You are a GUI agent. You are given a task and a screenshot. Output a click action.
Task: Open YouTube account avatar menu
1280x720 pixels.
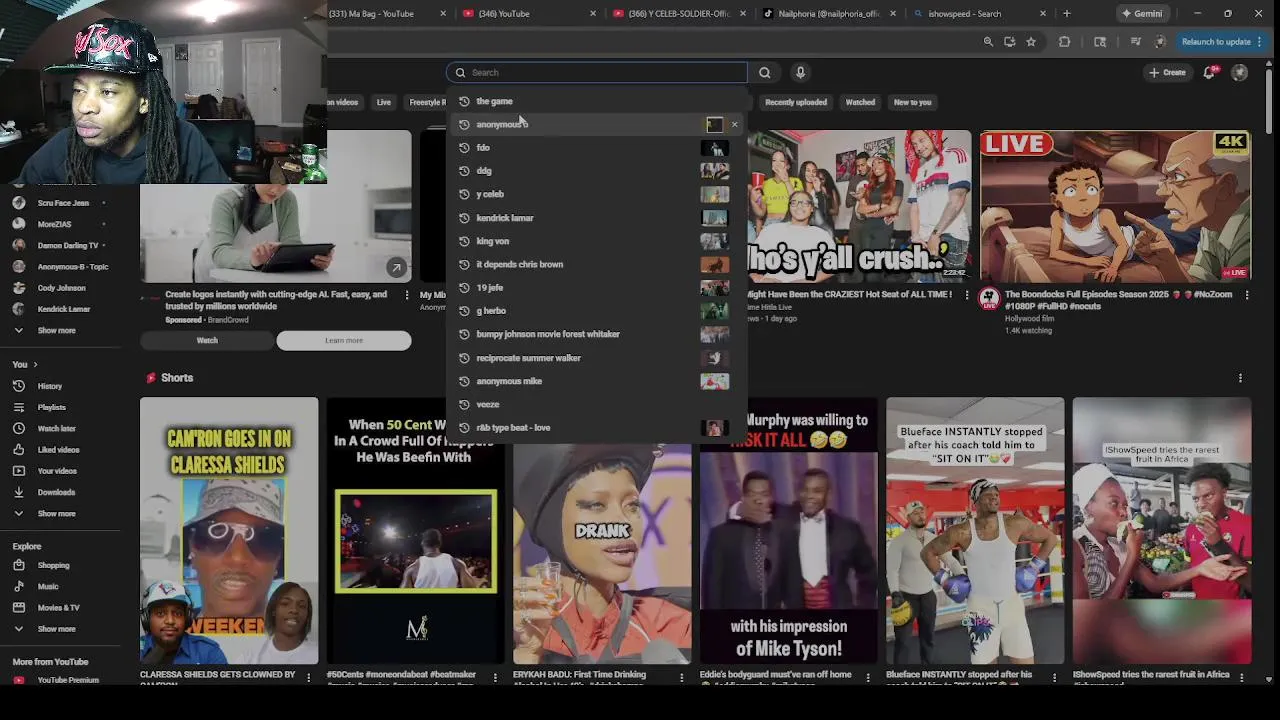point(1239,72)
